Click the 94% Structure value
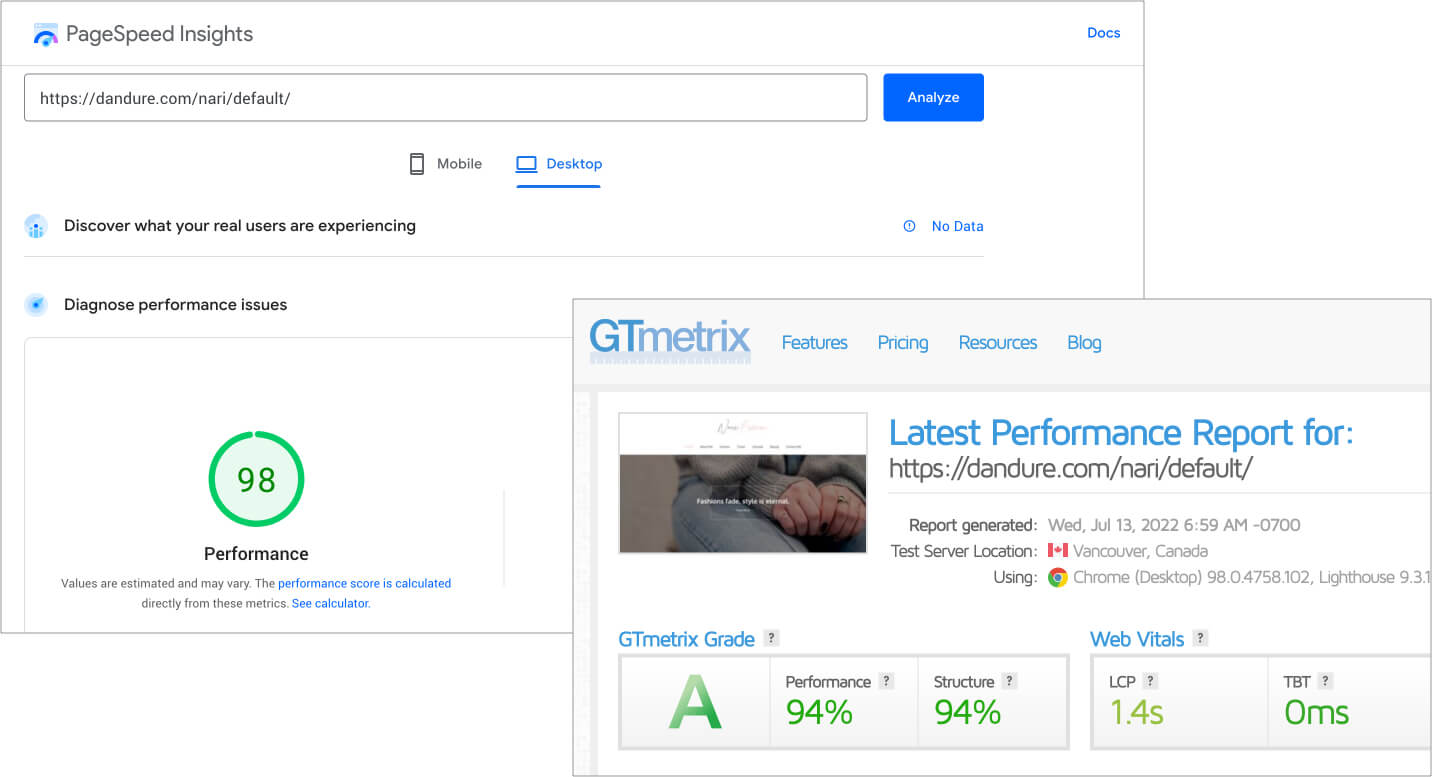 967,712
